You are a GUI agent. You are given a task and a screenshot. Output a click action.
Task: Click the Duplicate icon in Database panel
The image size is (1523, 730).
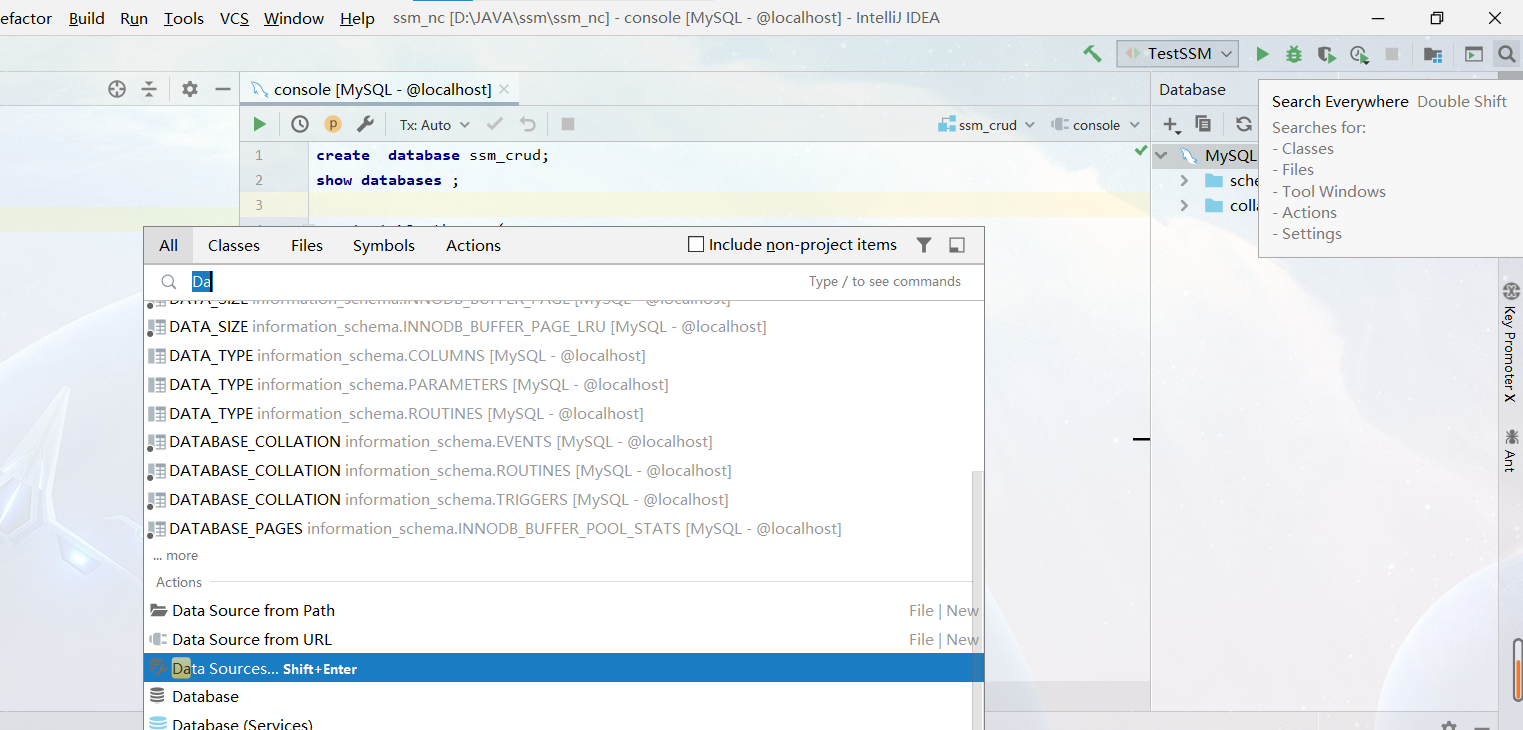click(1203, 124)
